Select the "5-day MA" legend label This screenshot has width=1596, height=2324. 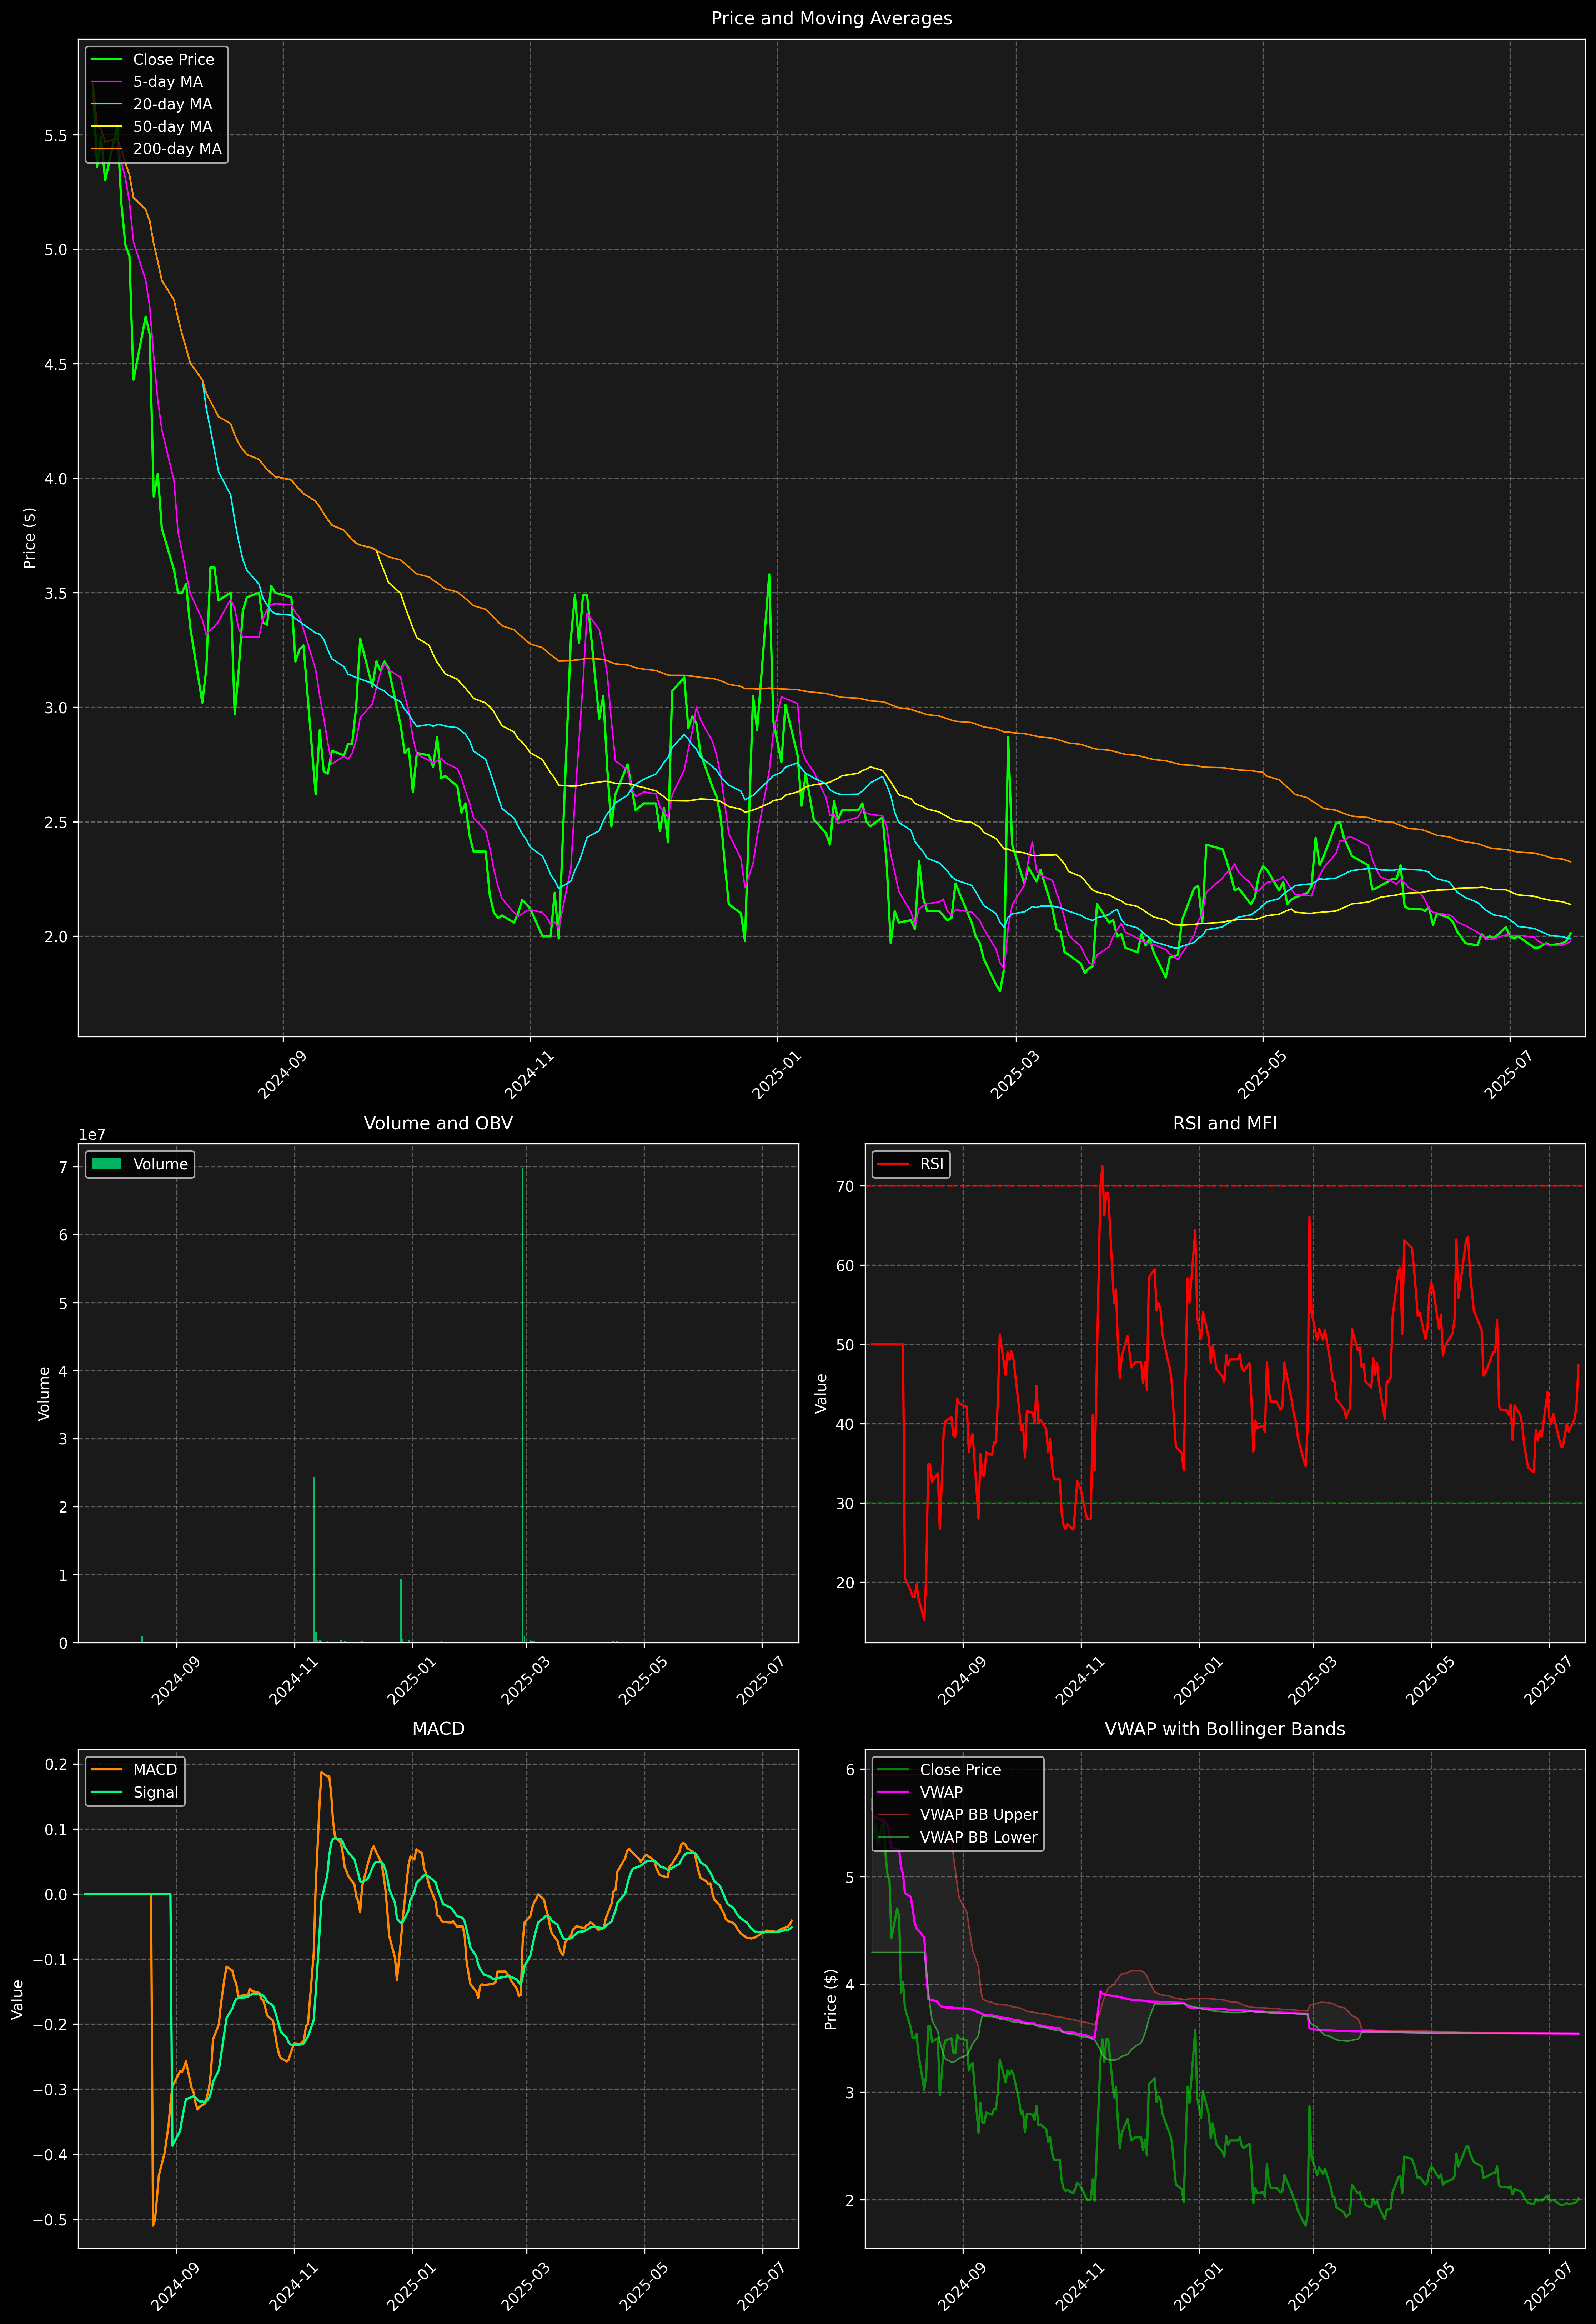pyautogui.click(x=168, y=82)
